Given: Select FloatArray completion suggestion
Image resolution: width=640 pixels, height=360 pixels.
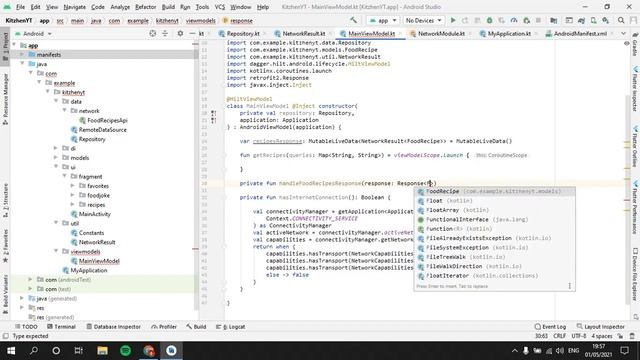Looking at the screenshot, I should tap(494, 210).
